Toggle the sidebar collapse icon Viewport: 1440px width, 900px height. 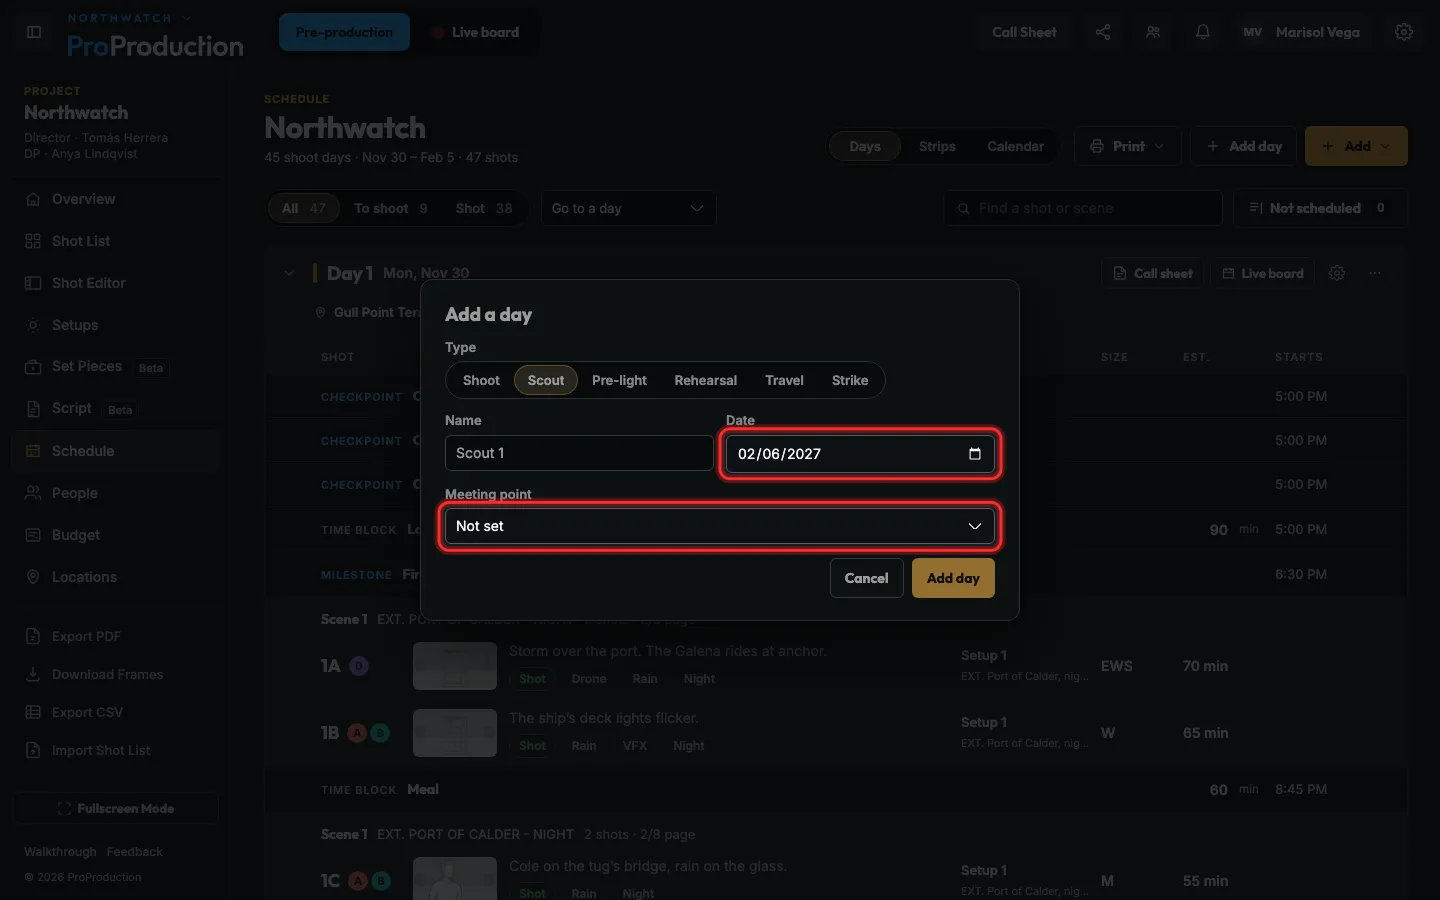tap(34, 32)
